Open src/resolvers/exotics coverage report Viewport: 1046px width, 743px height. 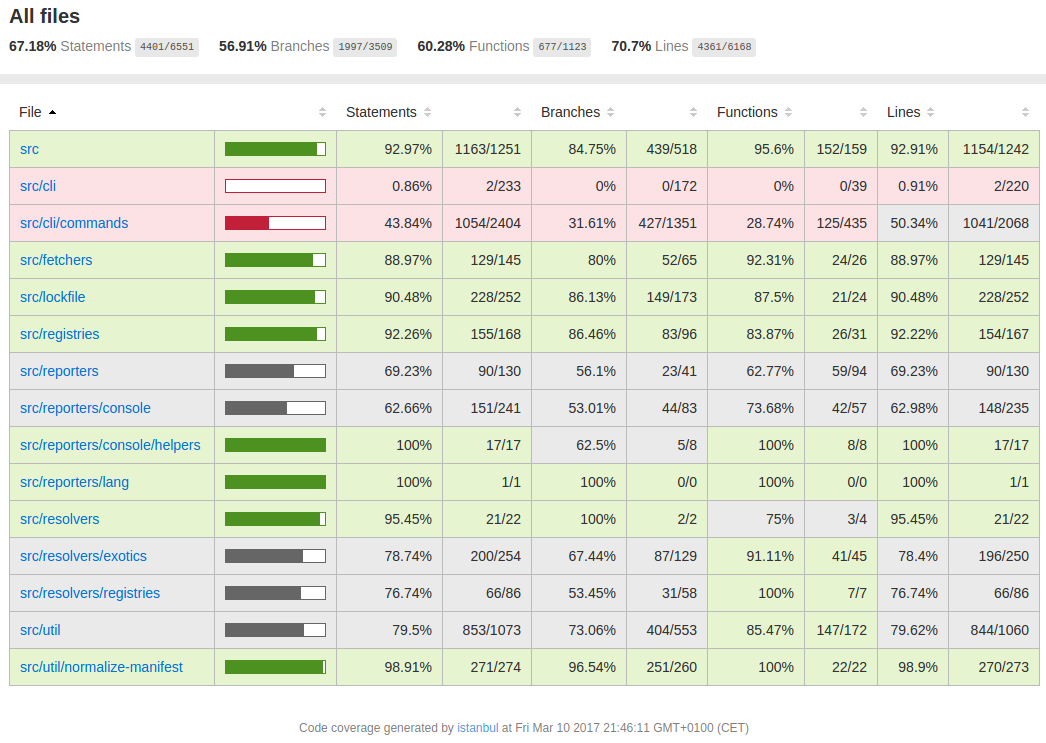point(83,556)
